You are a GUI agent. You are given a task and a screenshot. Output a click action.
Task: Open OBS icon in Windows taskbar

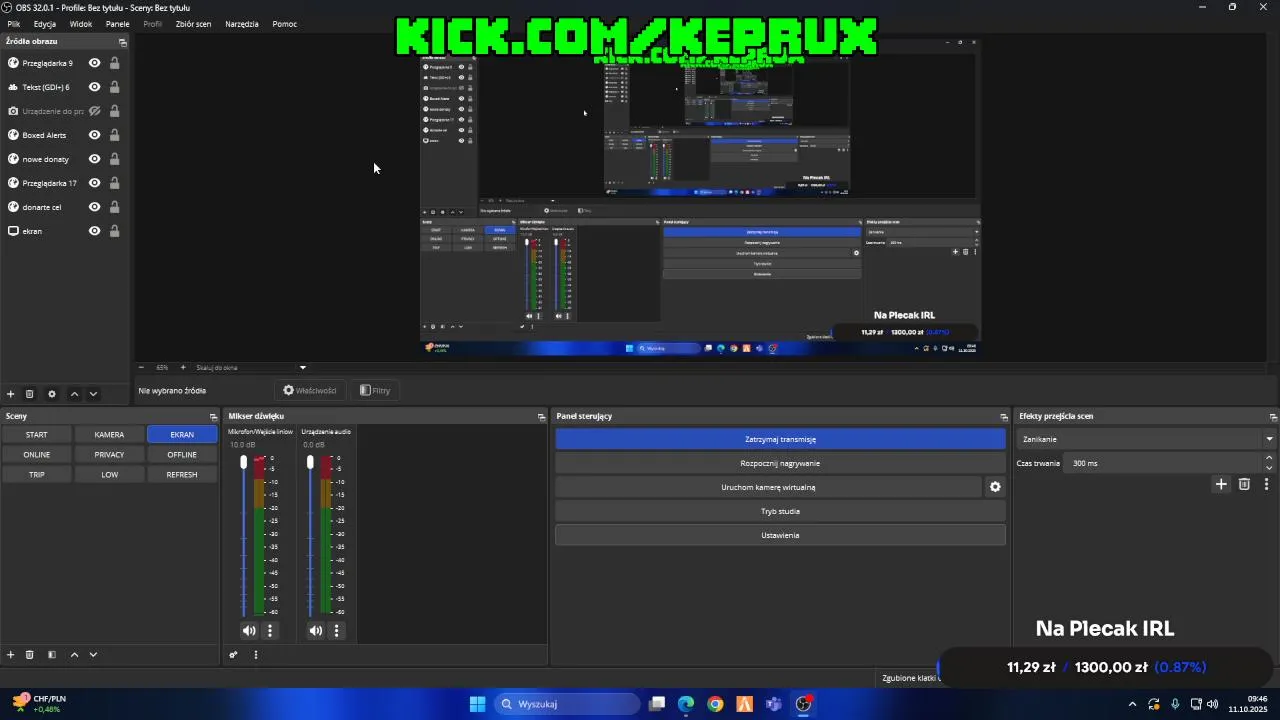pyautogui.click(x=803, y=704)
